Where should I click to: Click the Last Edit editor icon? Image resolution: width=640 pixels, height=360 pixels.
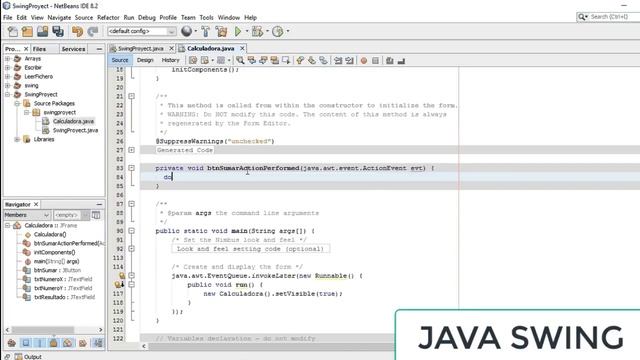193,60
